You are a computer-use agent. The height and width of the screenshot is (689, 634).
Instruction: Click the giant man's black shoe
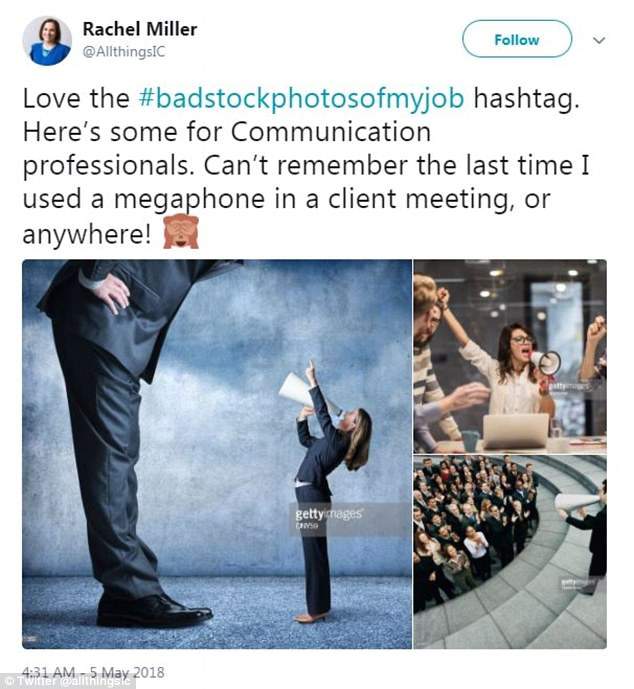click(152, 611)
